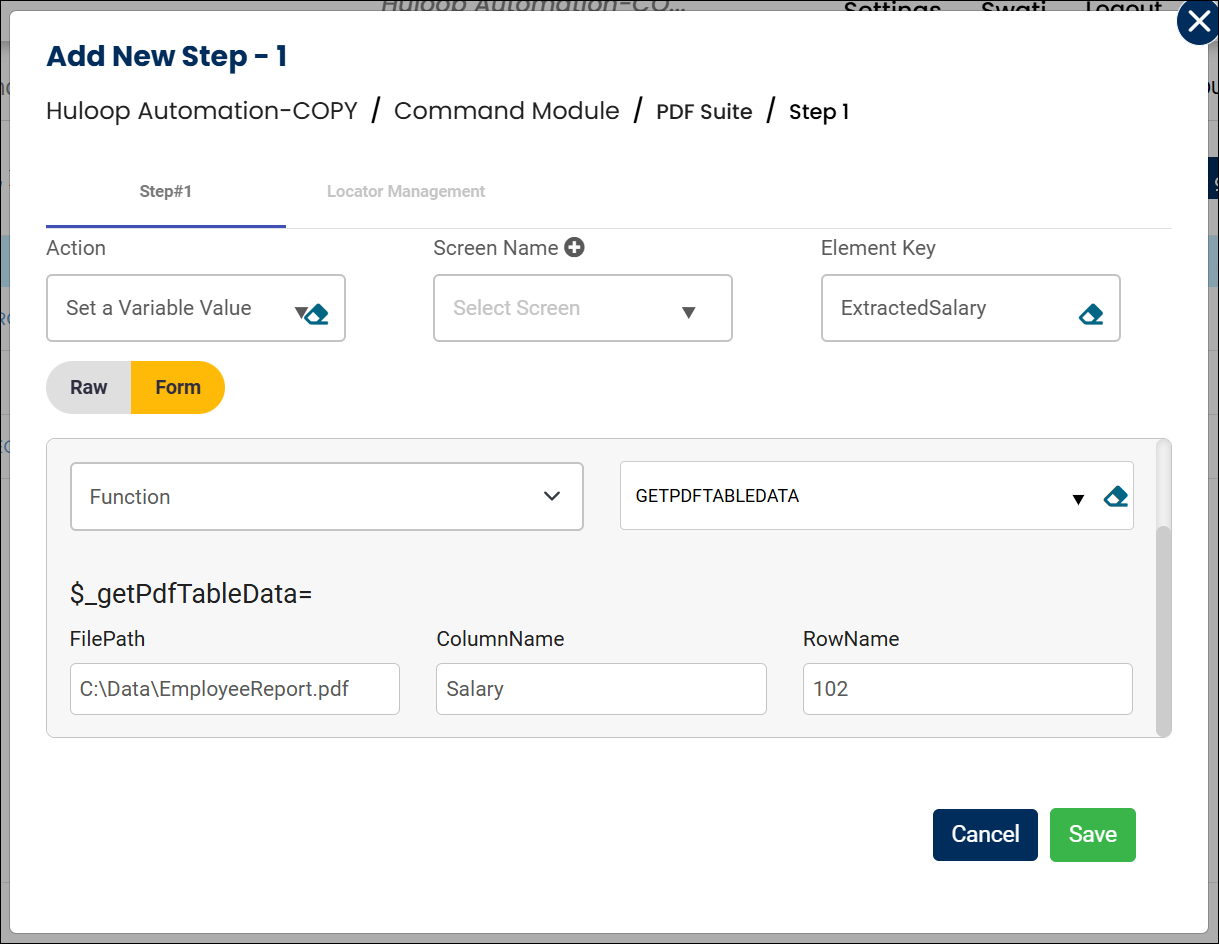Clear GETPDFTABLEDATA selection with eraser icon
The width and height of the screenshot is (1219, 944).
point(1115,497)
